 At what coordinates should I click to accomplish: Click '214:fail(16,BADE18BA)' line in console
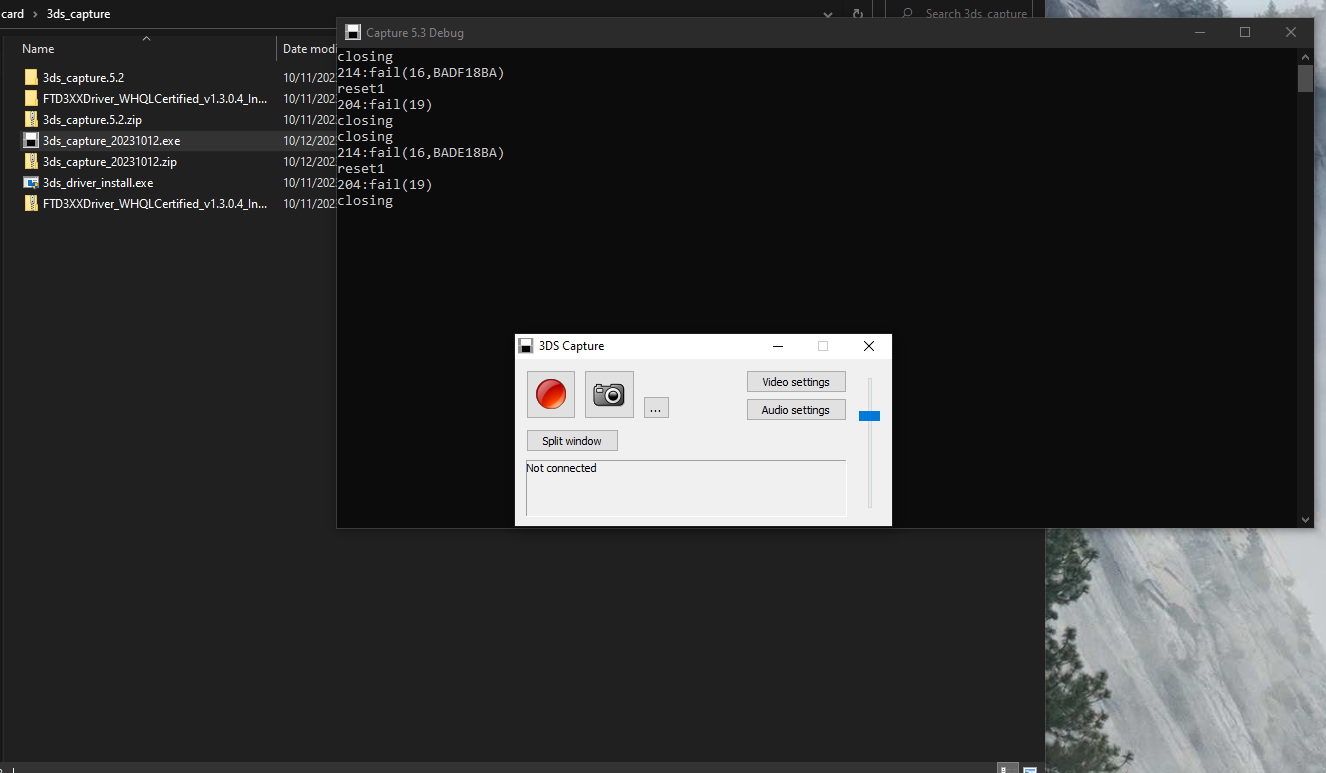[421, 153]
